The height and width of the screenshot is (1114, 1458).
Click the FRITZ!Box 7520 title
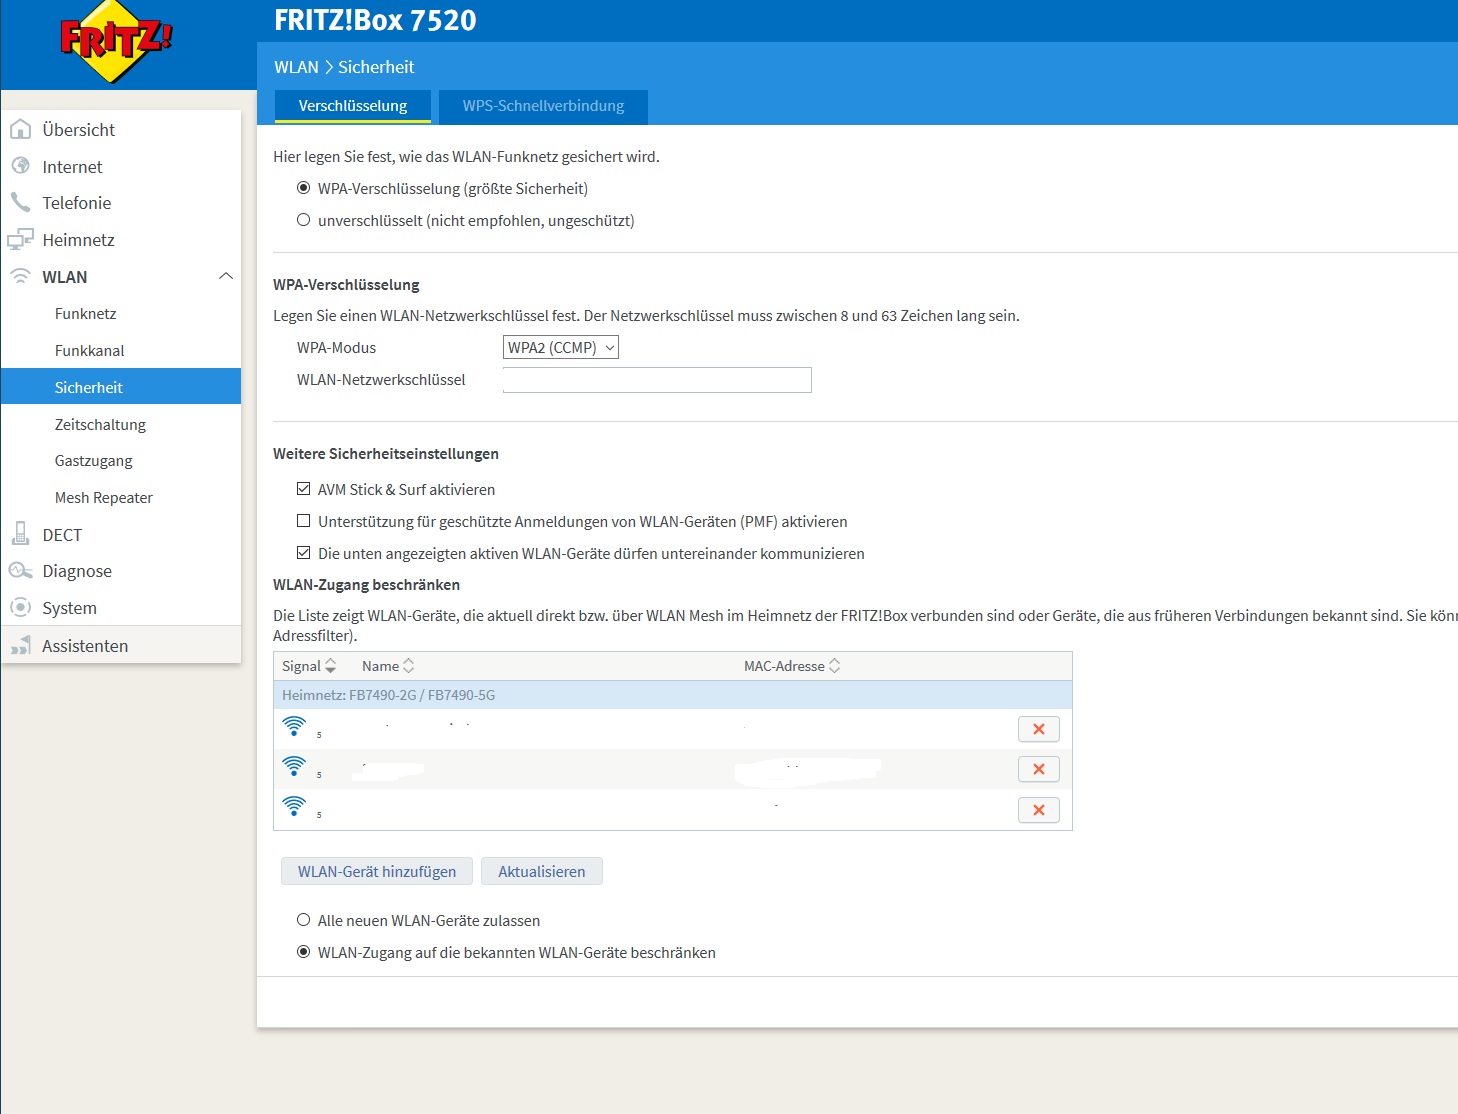click(375, 20)
